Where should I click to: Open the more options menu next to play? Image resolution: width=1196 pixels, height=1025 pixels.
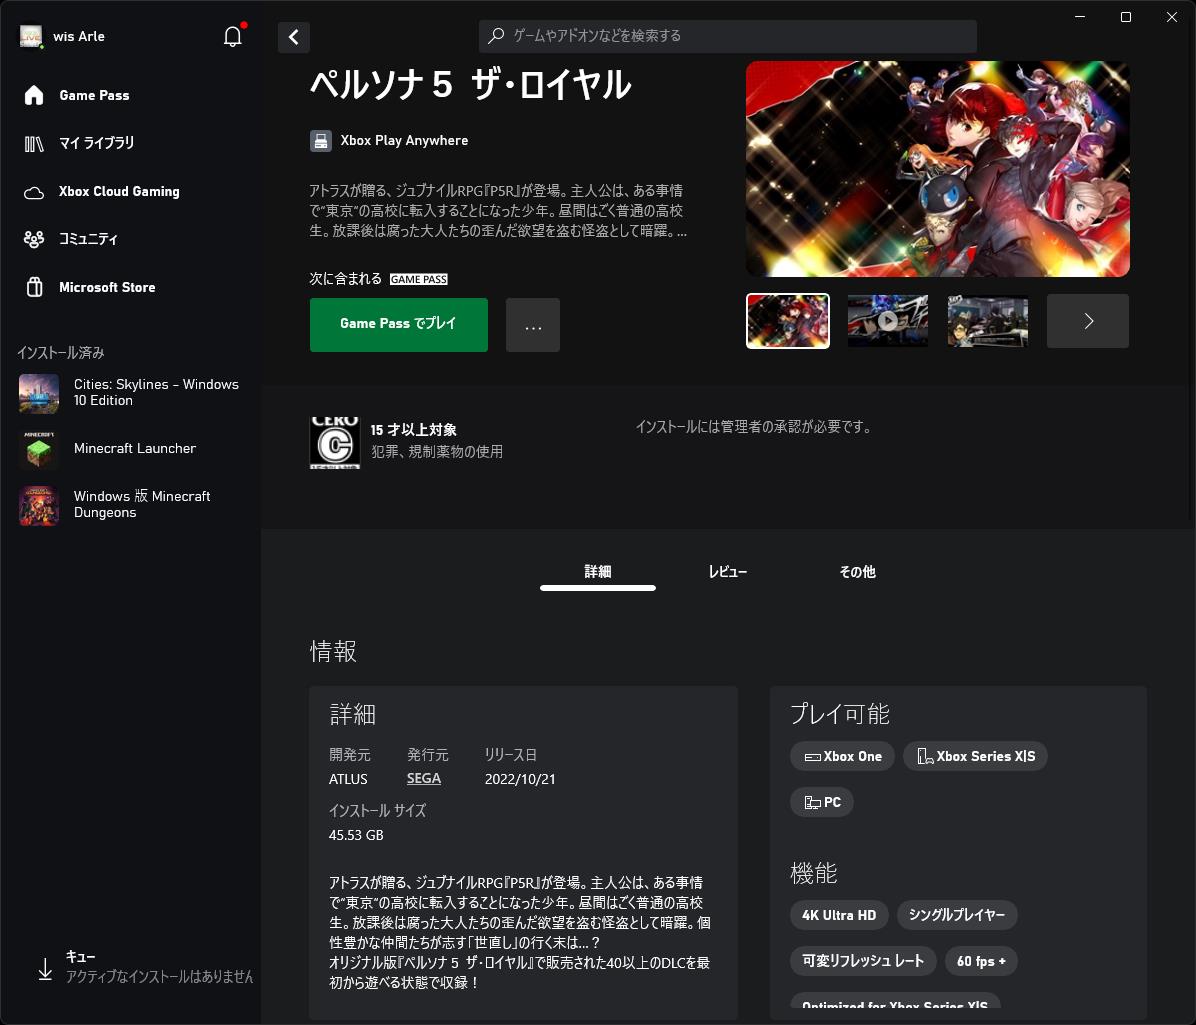click(x=533, y=324)
